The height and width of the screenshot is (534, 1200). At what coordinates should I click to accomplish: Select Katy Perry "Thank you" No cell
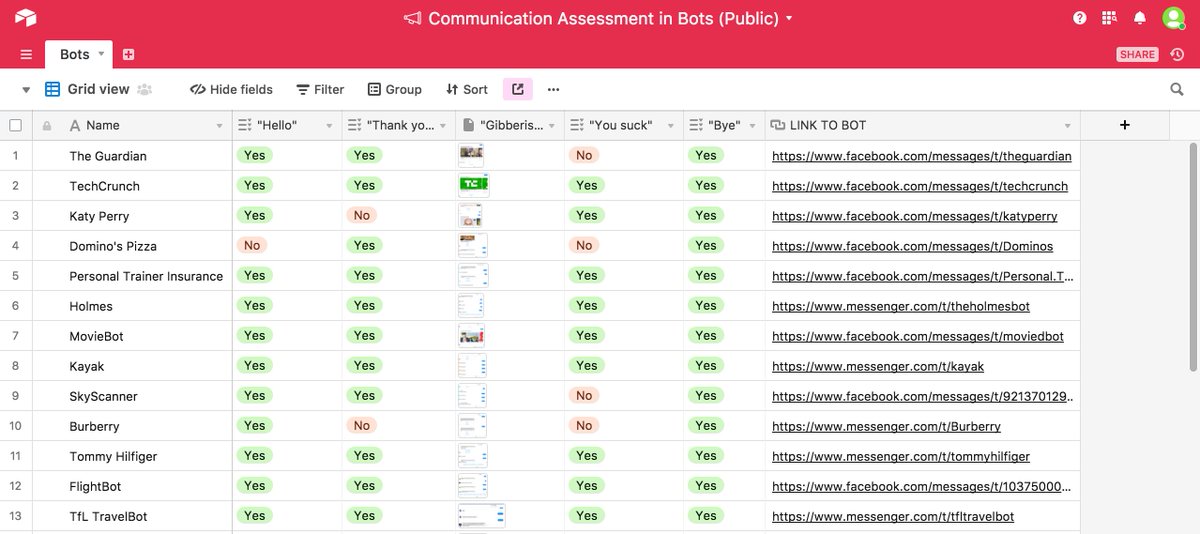coord(362,215)
